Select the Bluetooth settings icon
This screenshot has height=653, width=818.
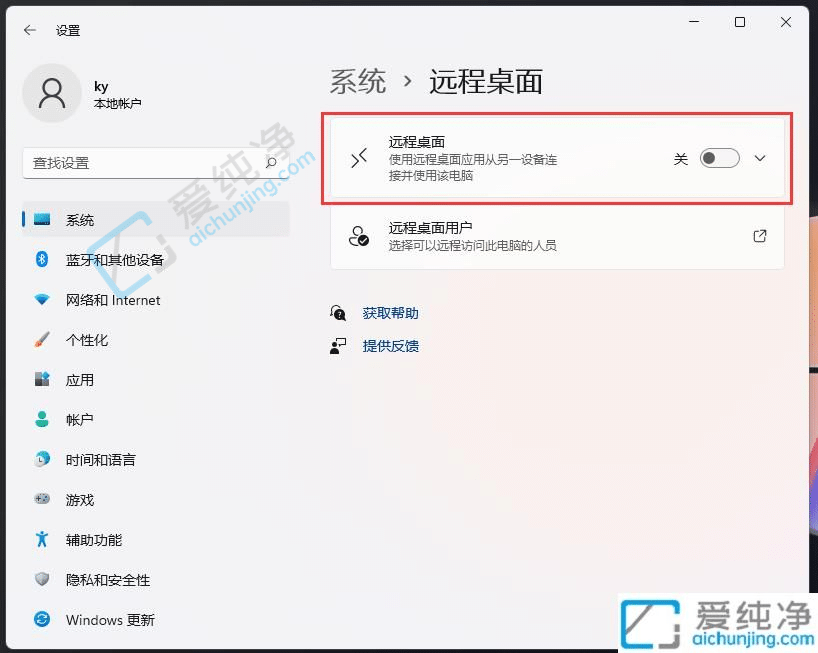tap(42, 260)
